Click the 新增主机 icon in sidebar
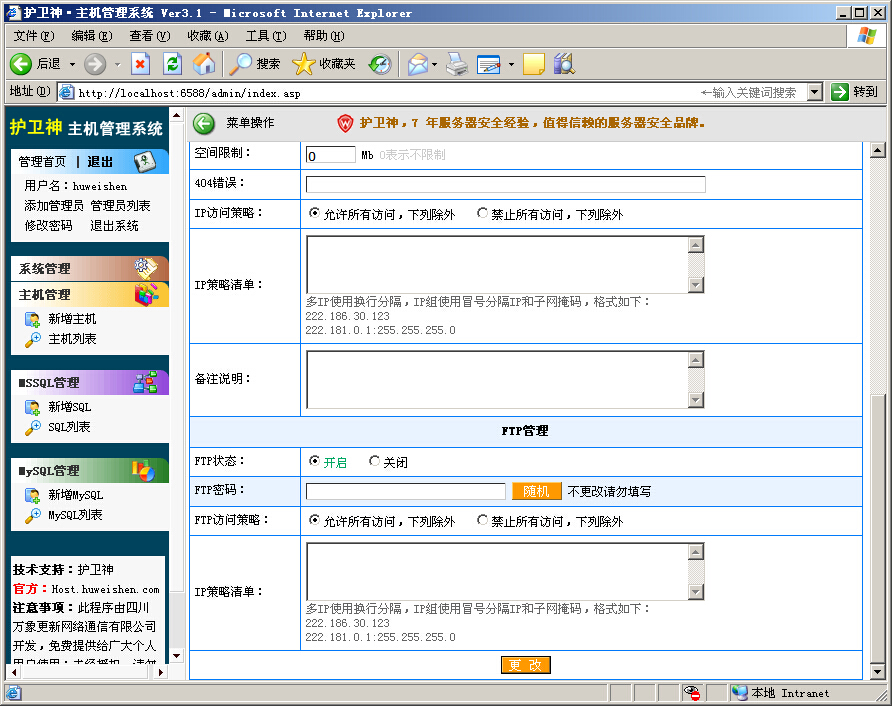This screenshot has height=706, width=892. [32, 319]
